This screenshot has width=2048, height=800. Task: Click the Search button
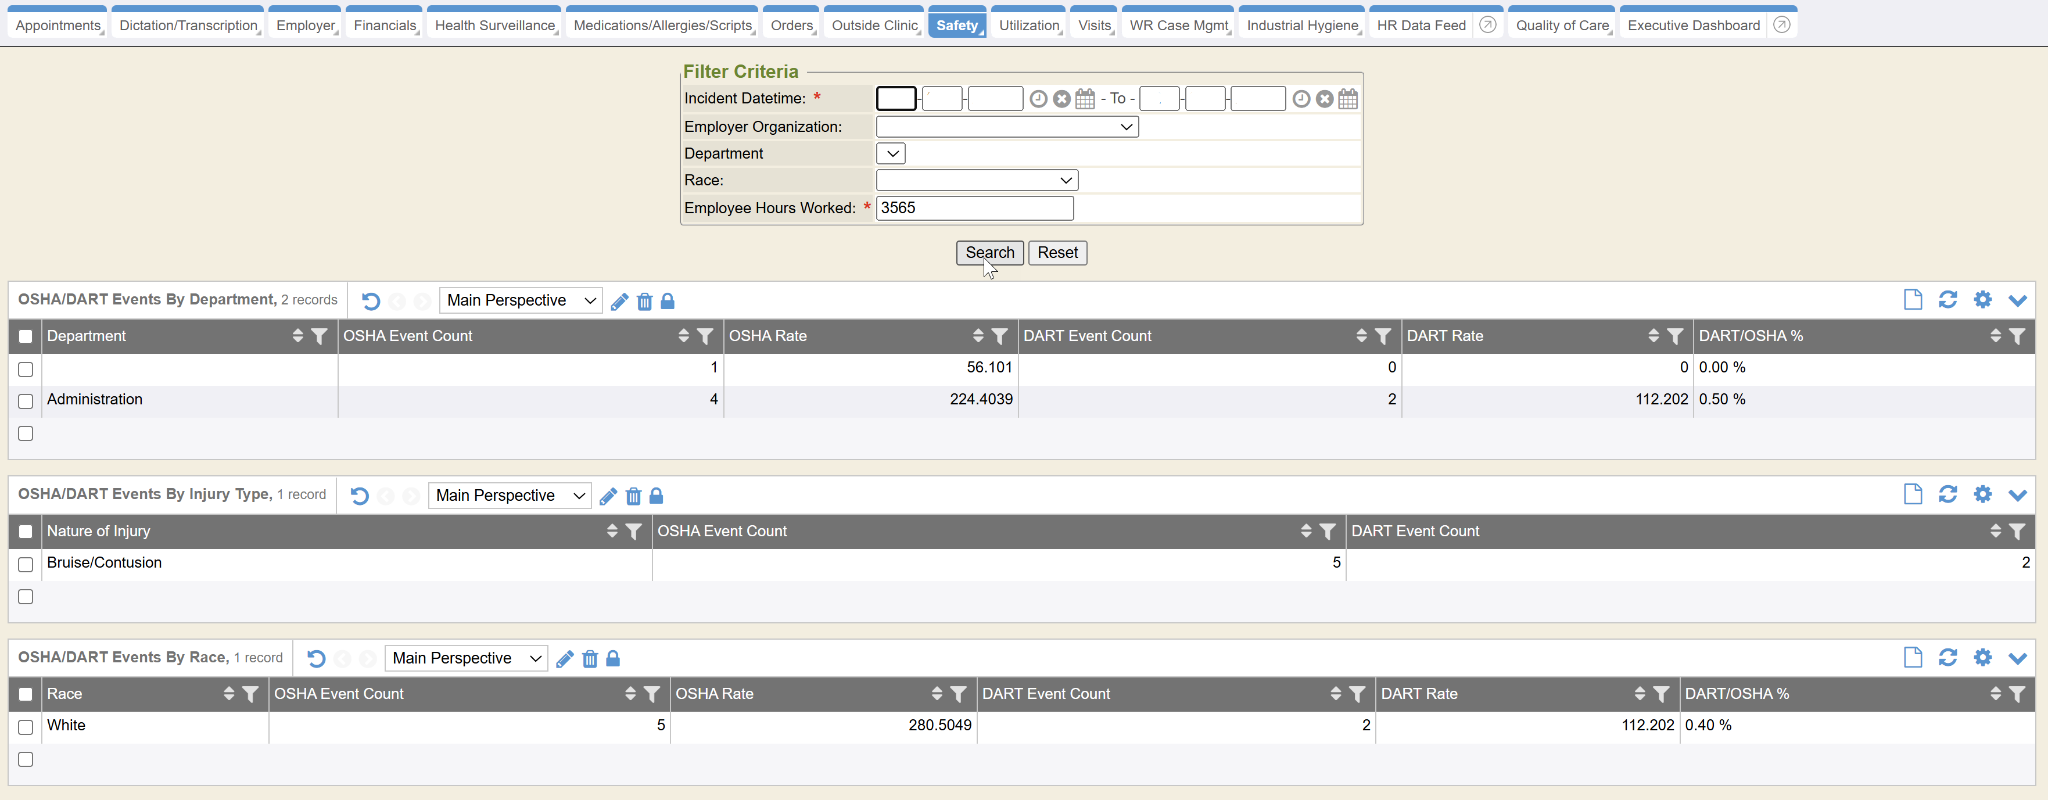[989, 253]
